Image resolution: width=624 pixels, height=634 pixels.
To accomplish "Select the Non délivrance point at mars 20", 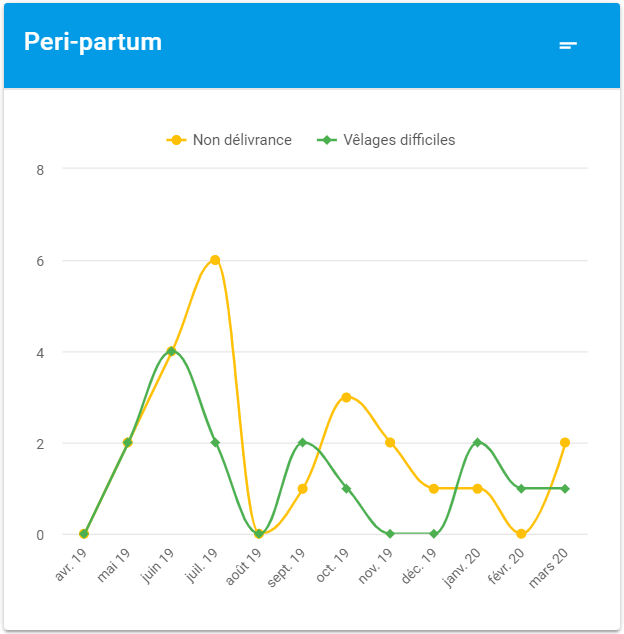I will (565, 443).
